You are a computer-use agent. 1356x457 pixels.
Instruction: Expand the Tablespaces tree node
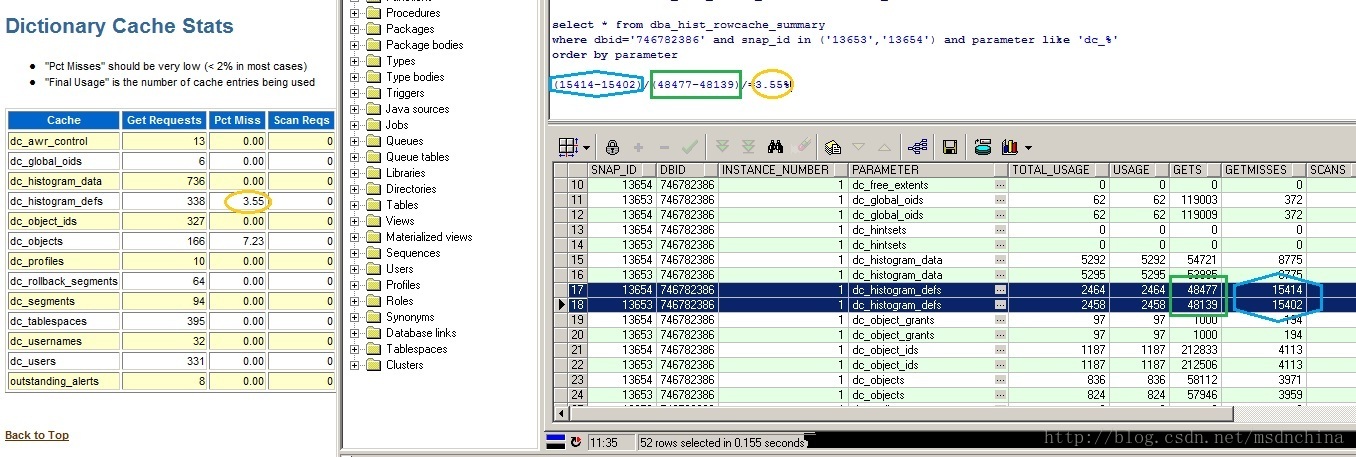(354, 349)
